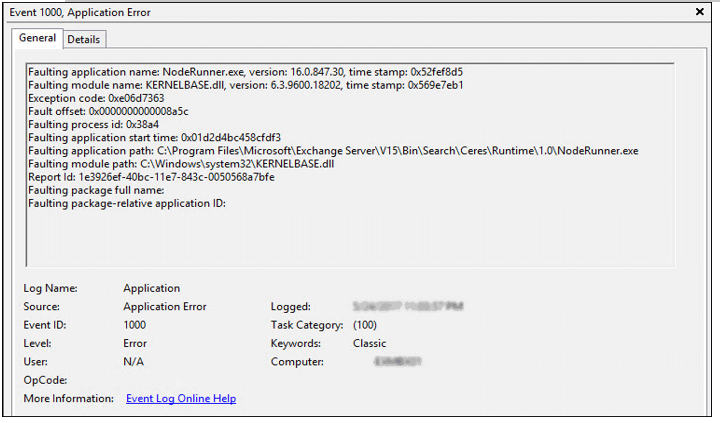The height and width of the screenshot is (423, 720).
Task: Select the Level value Error
Action: [x=135, y=343]
